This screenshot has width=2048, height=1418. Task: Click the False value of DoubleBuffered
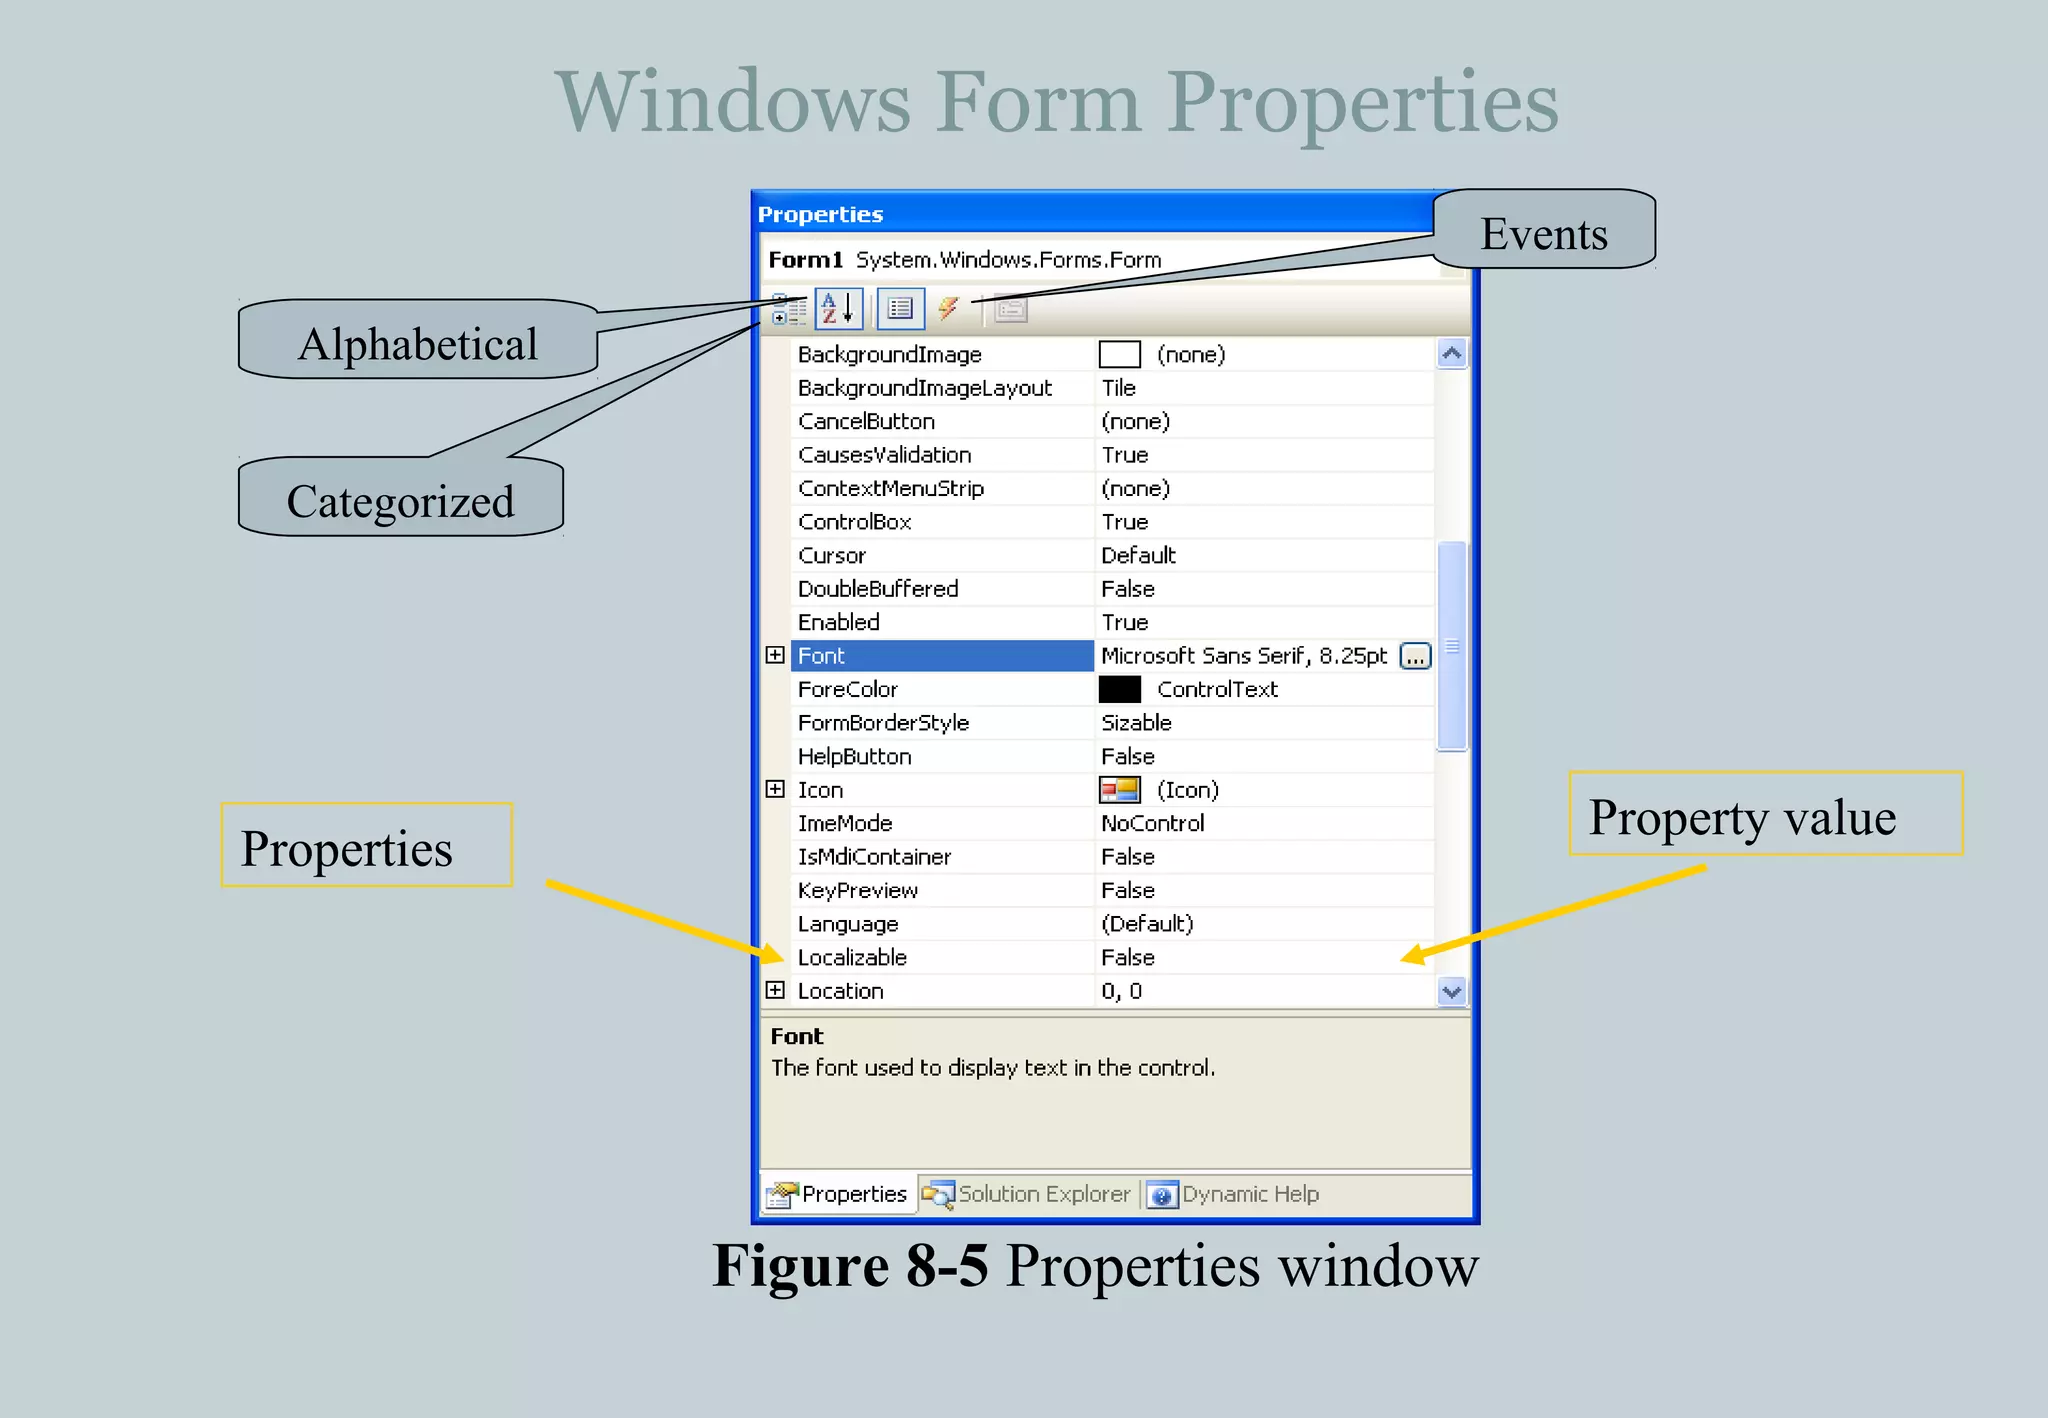1127,589
